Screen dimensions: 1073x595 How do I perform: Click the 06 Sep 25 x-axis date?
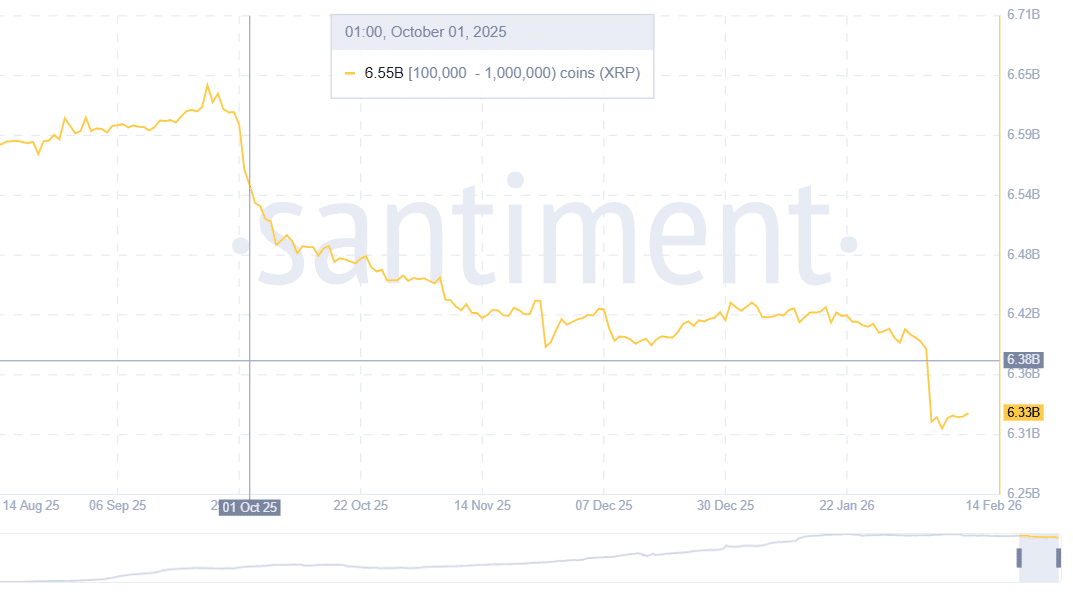117,506
